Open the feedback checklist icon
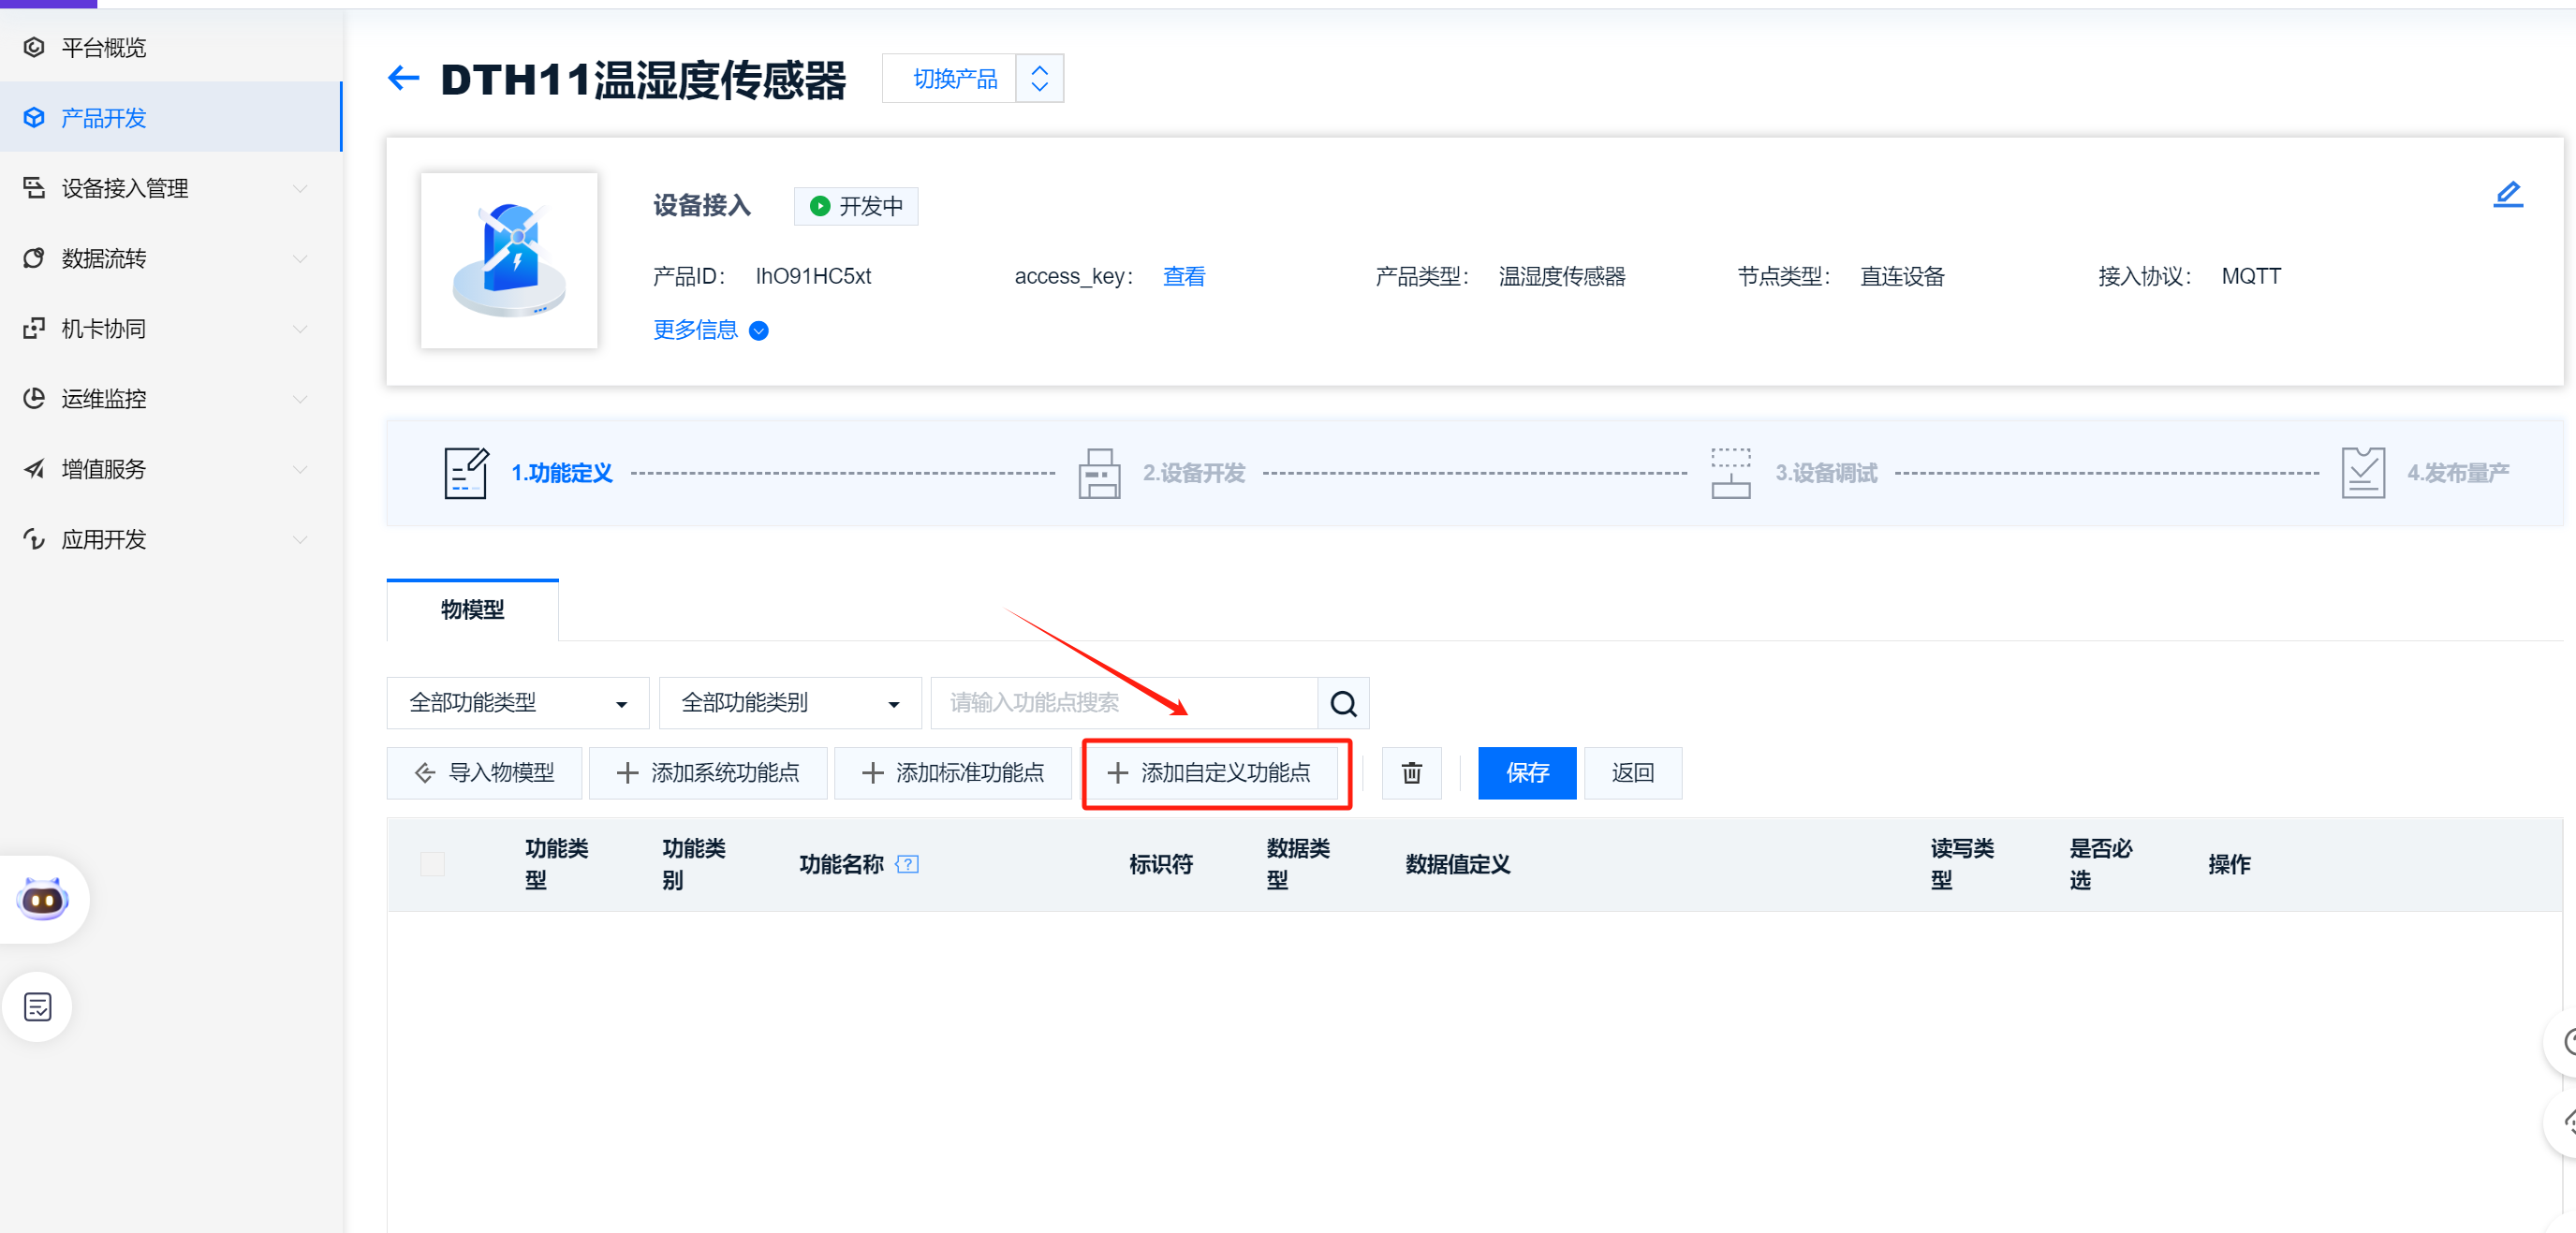Screen dimensions: 2576x1233 click(x=38, y=1006)
